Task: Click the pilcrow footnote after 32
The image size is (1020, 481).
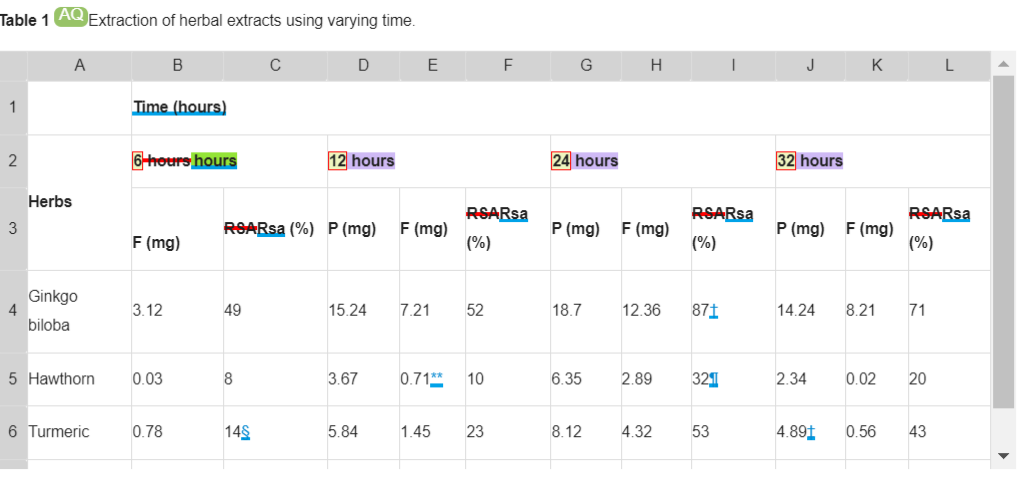Action: pos(713,379)
